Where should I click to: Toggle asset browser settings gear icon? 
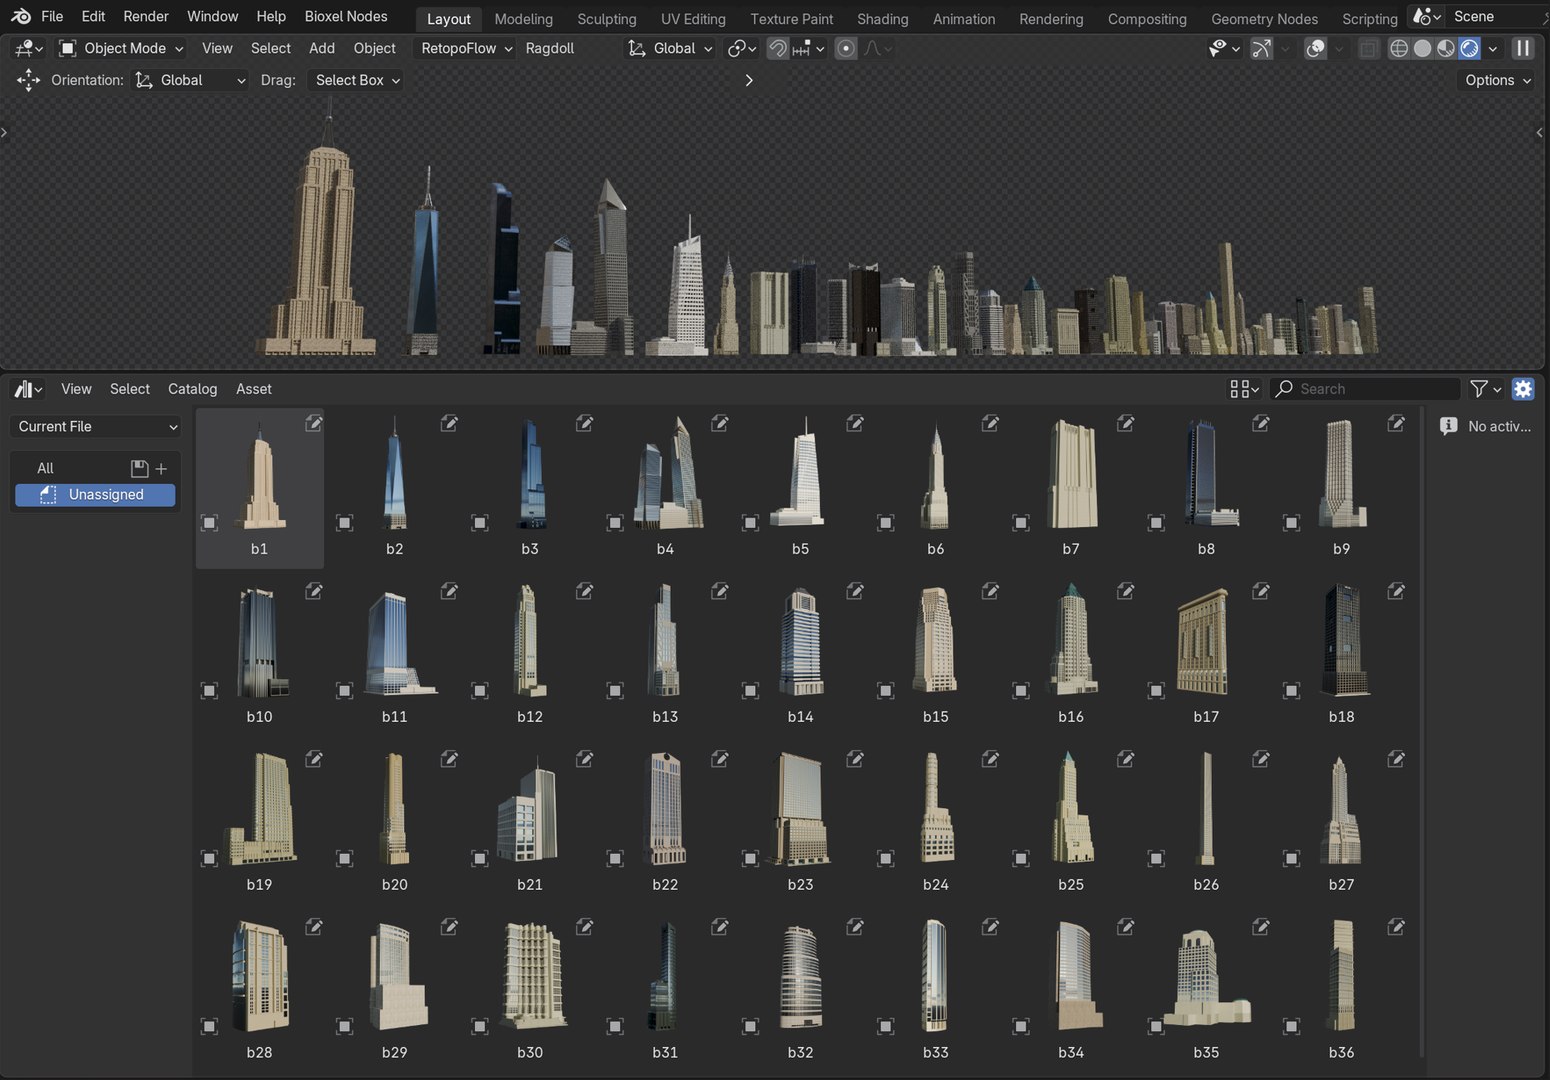(x=1523, y=389)
